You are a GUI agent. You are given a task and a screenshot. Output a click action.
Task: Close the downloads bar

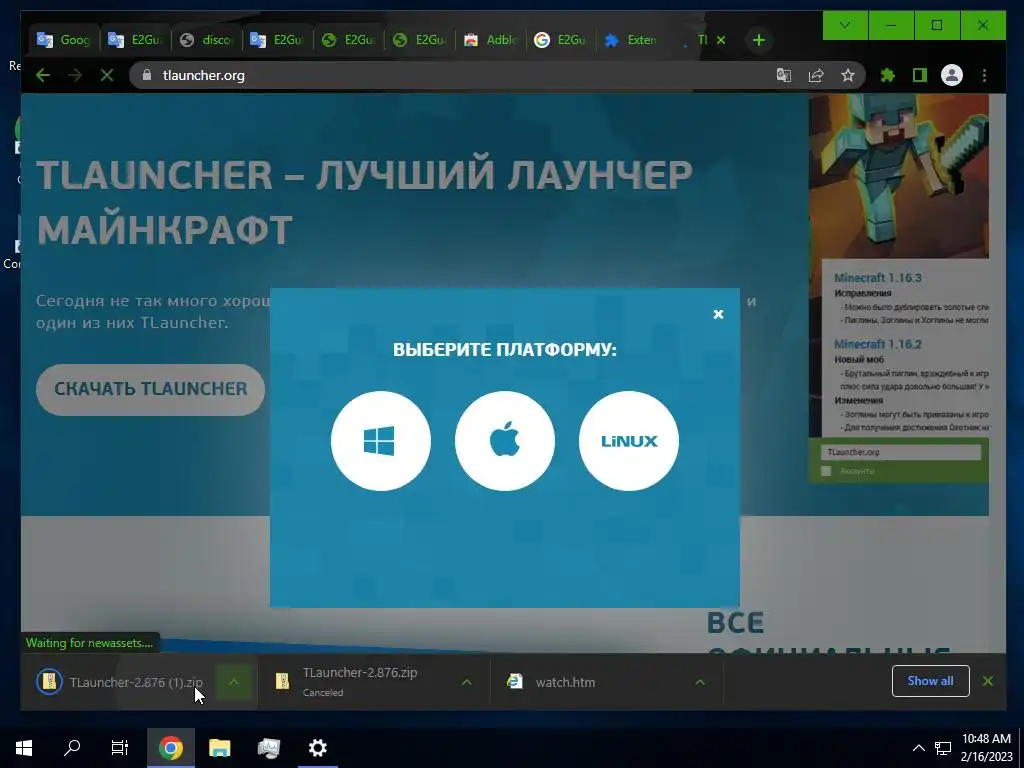[x=988, y=681]
